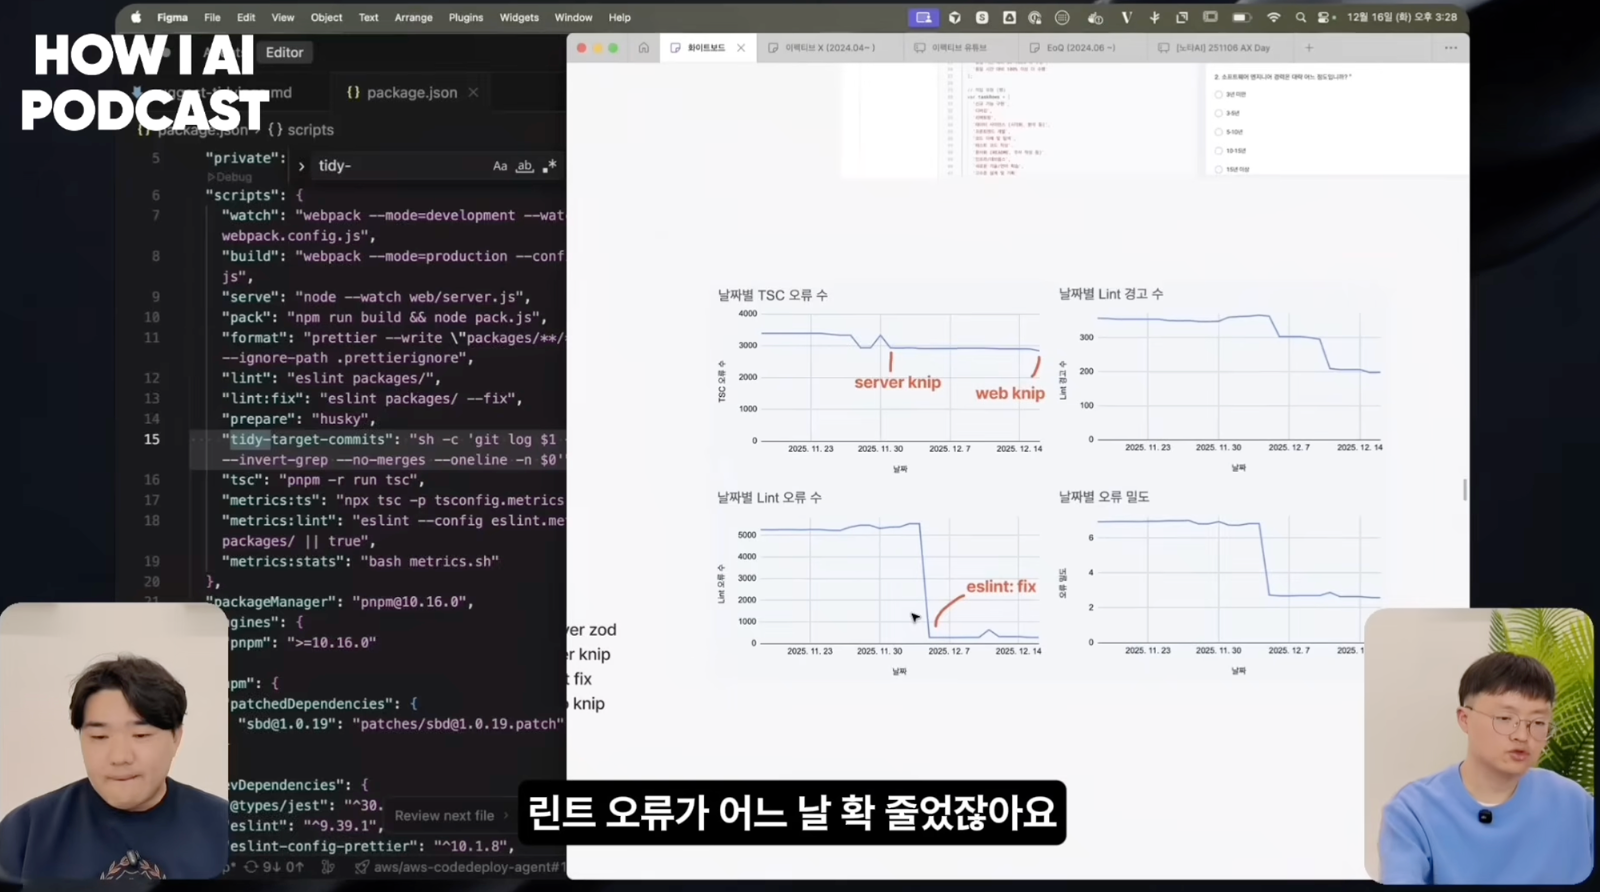Click the "prepare": "husky" line
Image resolution: width=1600 pixels, height=892 pixels.
click(x=299, y=419)
